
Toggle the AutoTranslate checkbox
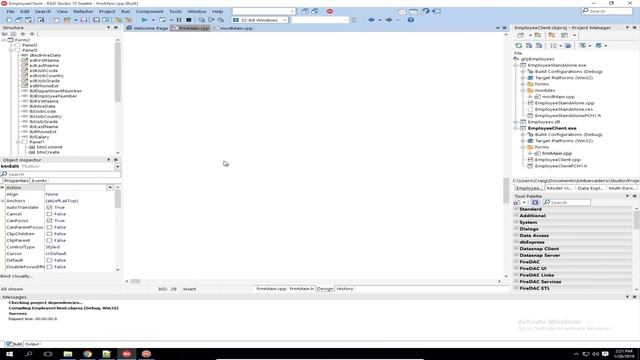coord(49,207)
